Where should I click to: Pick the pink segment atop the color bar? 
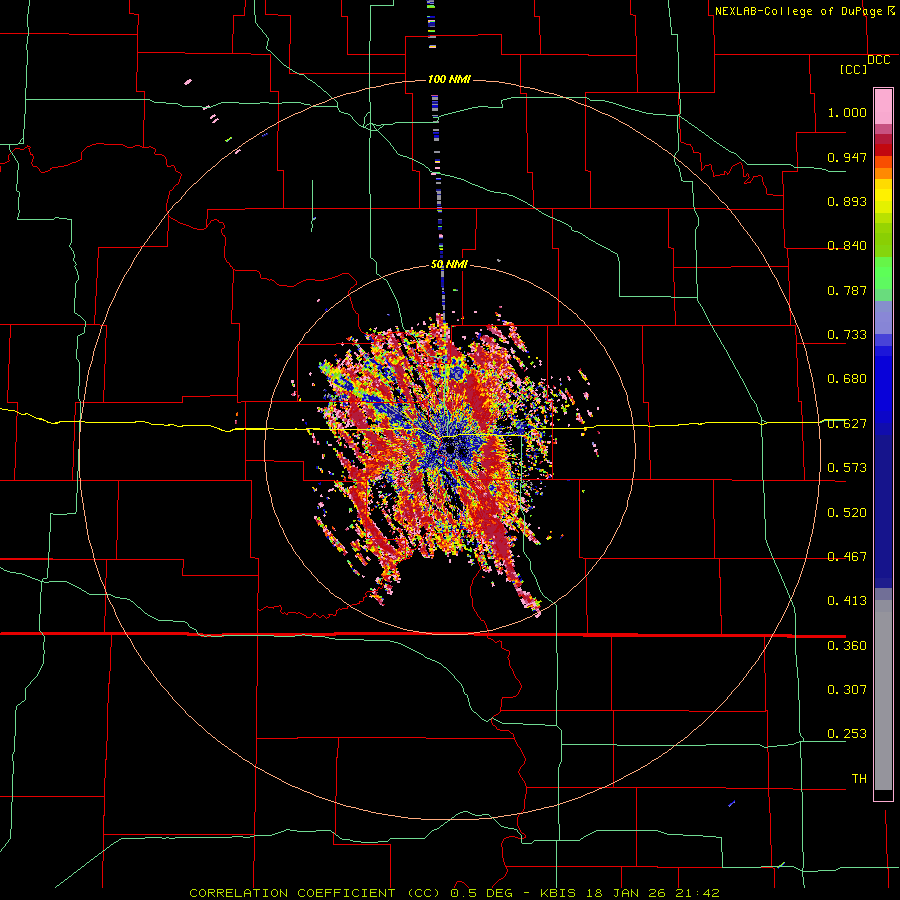point(883,107)
